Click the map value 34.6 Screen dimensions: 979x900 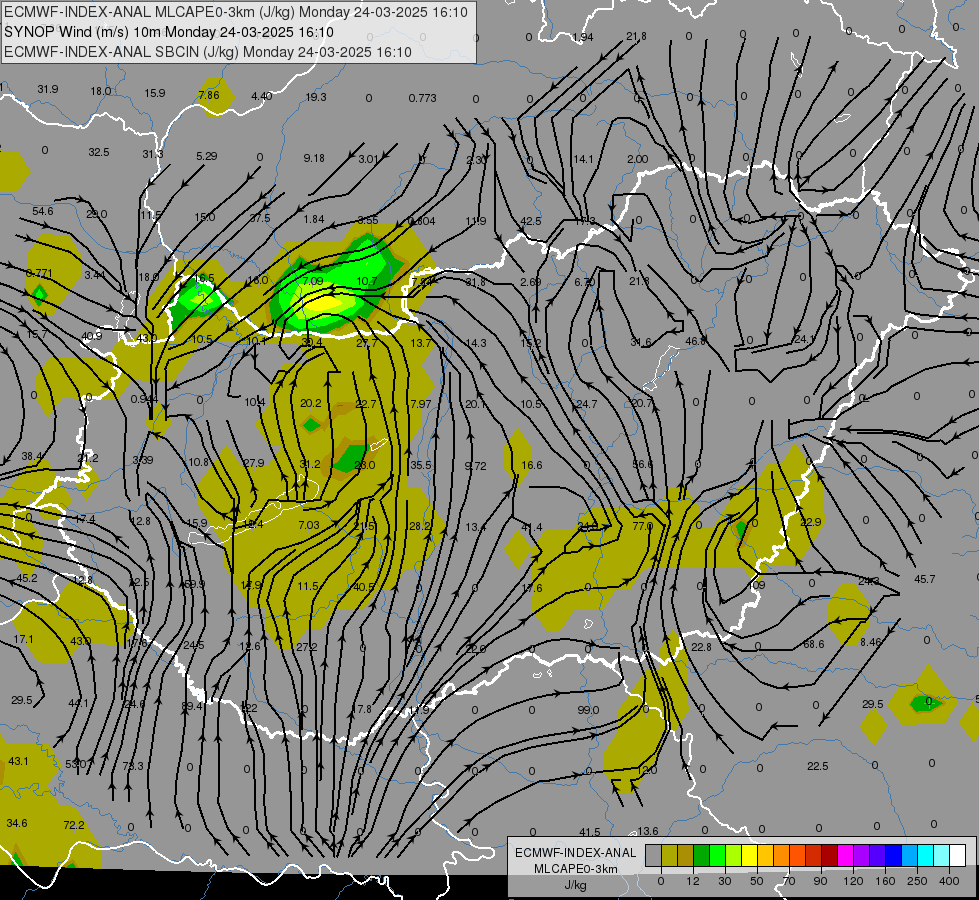(x=17, y=823)
